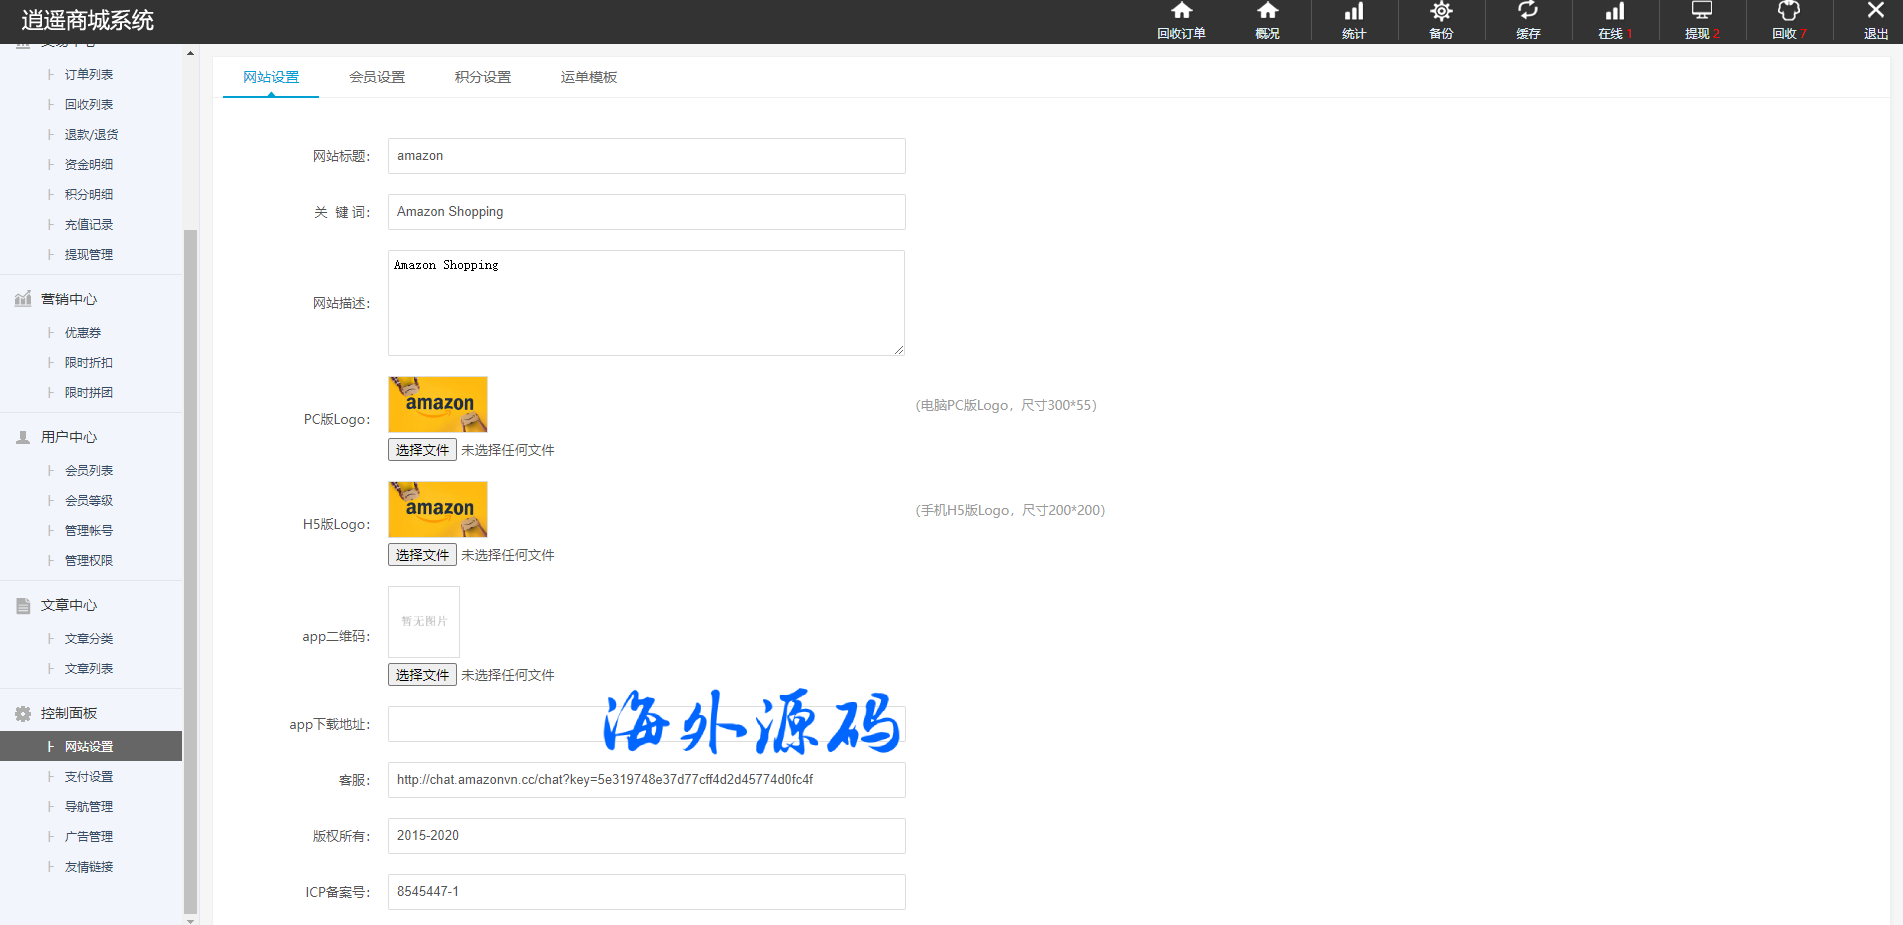Click the 备份 backup gear icon
This screenshot has height=925, width=1903.
(x=1440, y=12)
